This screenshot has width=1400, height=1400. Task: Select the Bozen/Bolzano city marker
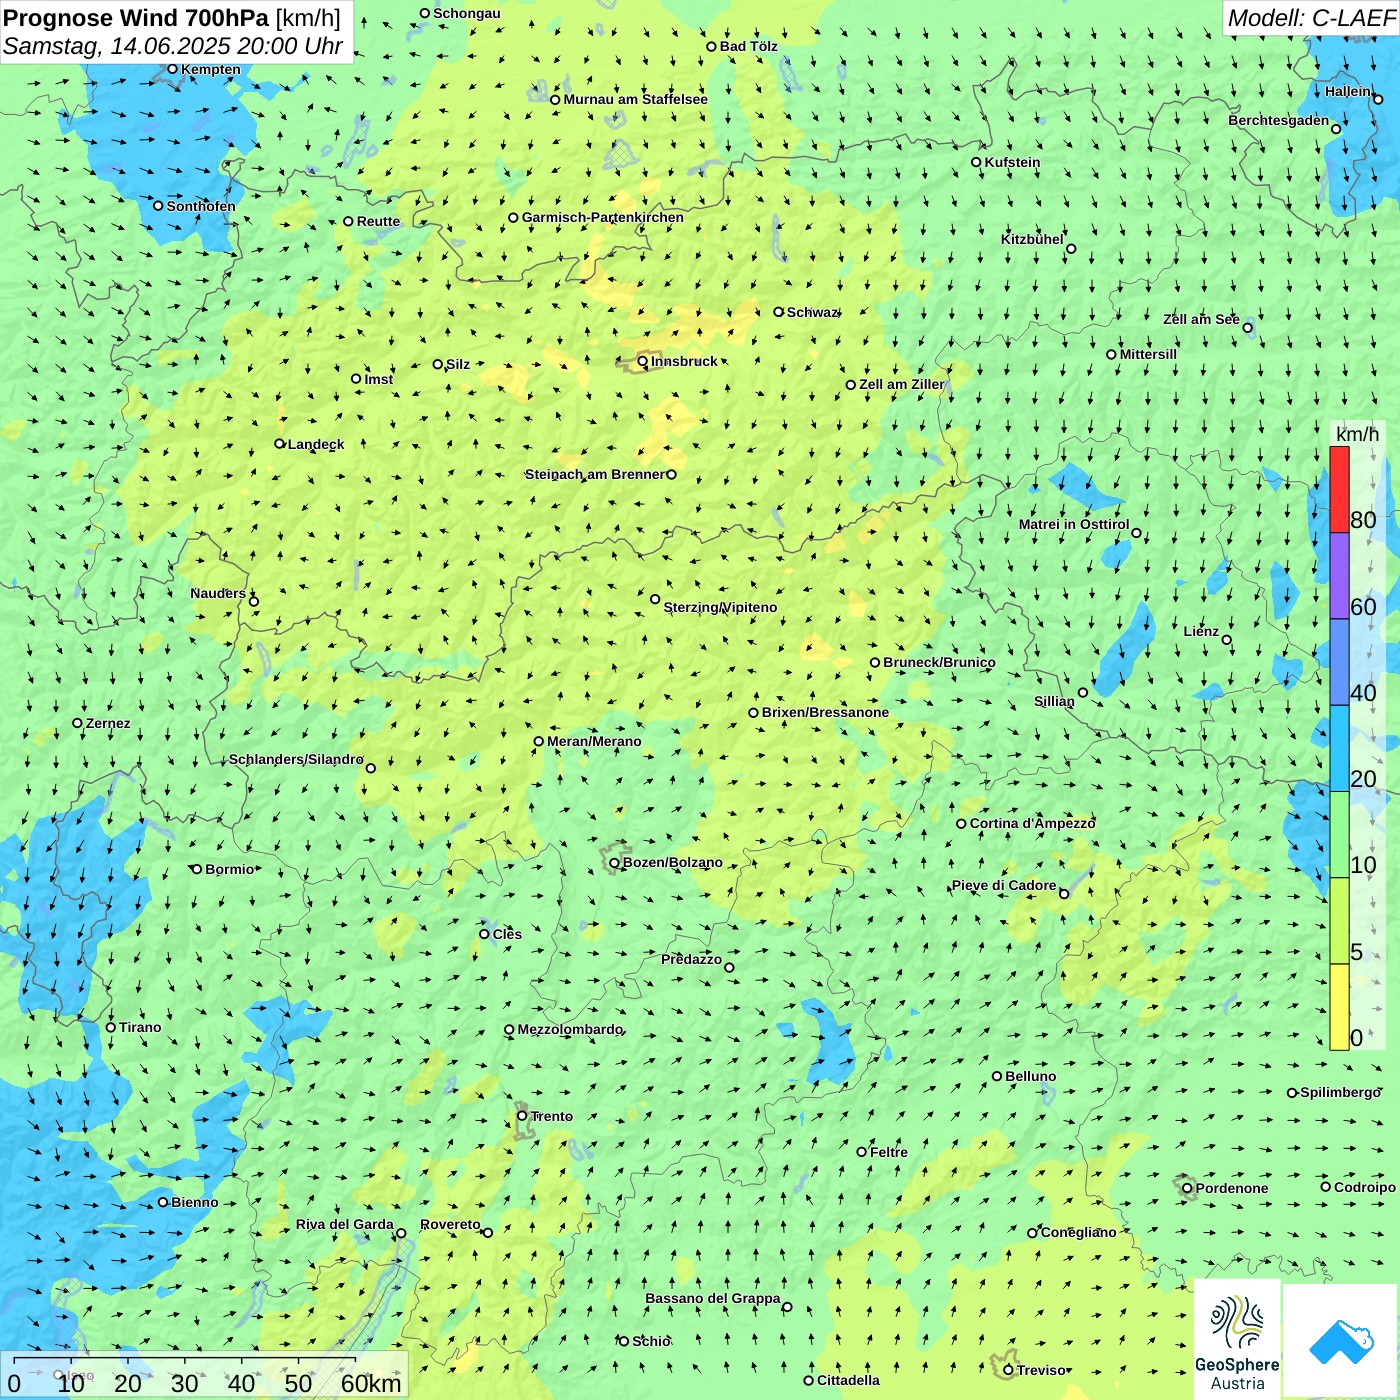615,863
